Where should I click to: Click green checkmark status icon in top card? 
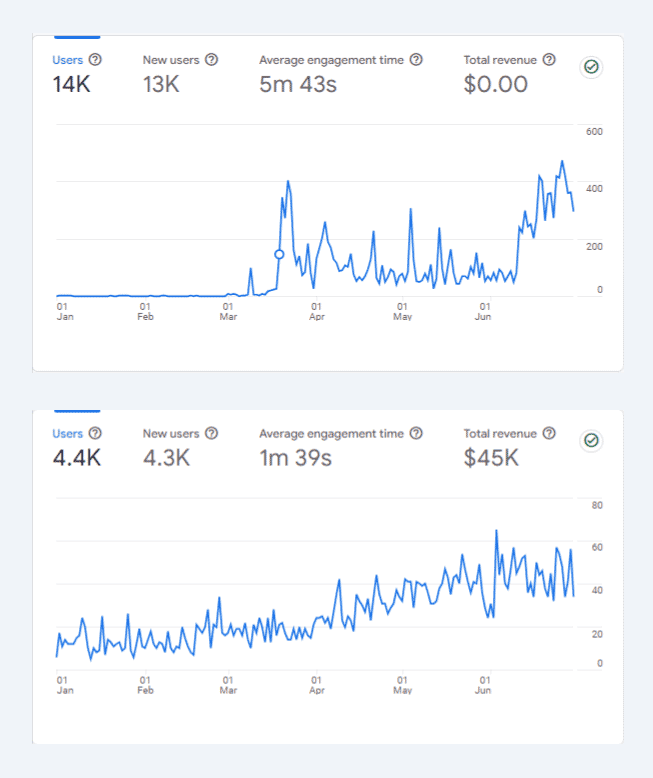point(591,67)
